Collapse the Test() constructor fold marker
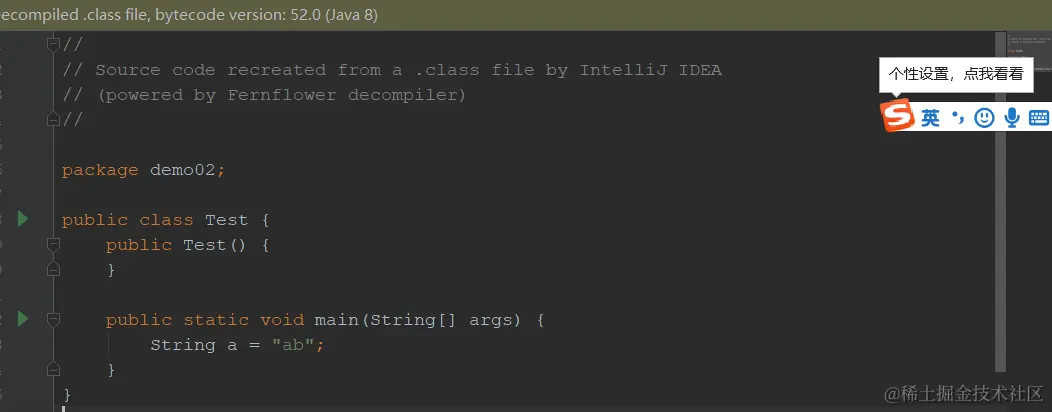The height and width of the screenshot is (412, 1052). [54, 245]
